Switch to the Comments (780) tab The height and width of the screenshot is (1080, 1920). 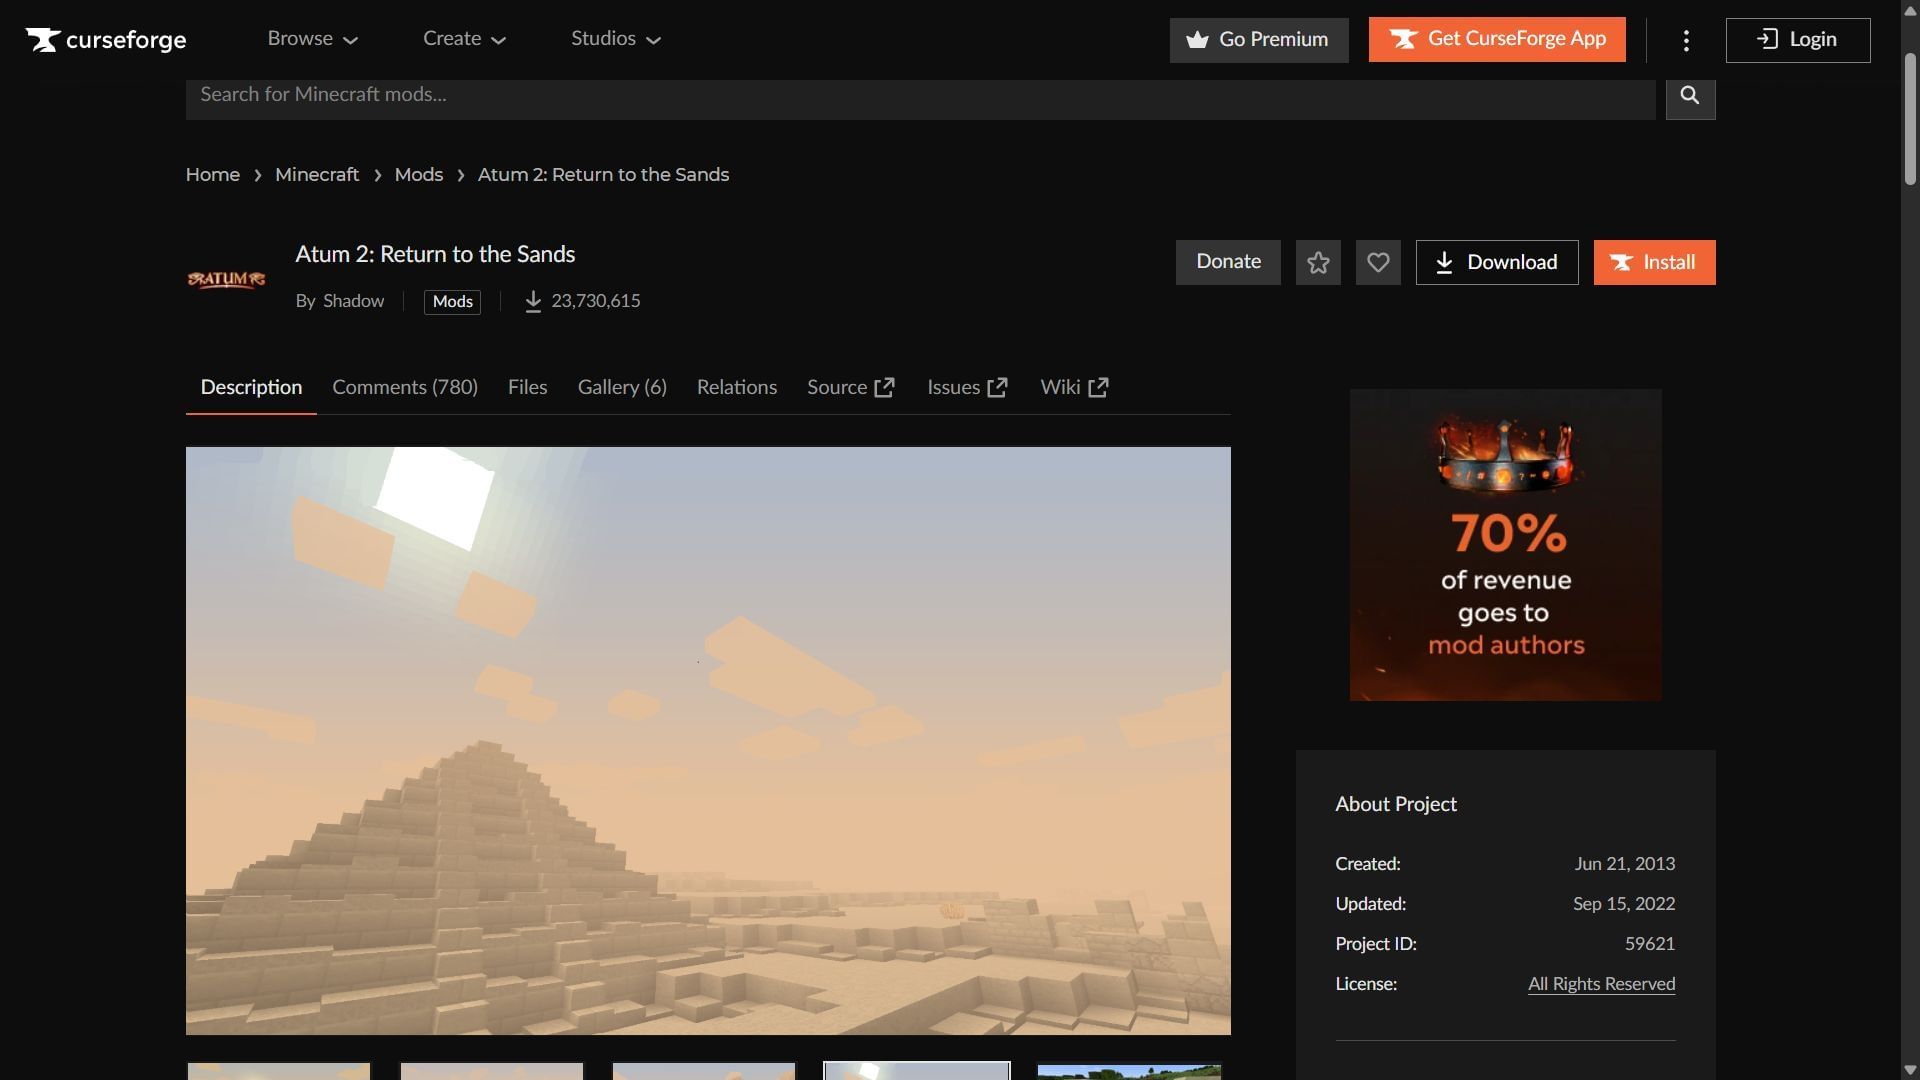tap(405, 387)
